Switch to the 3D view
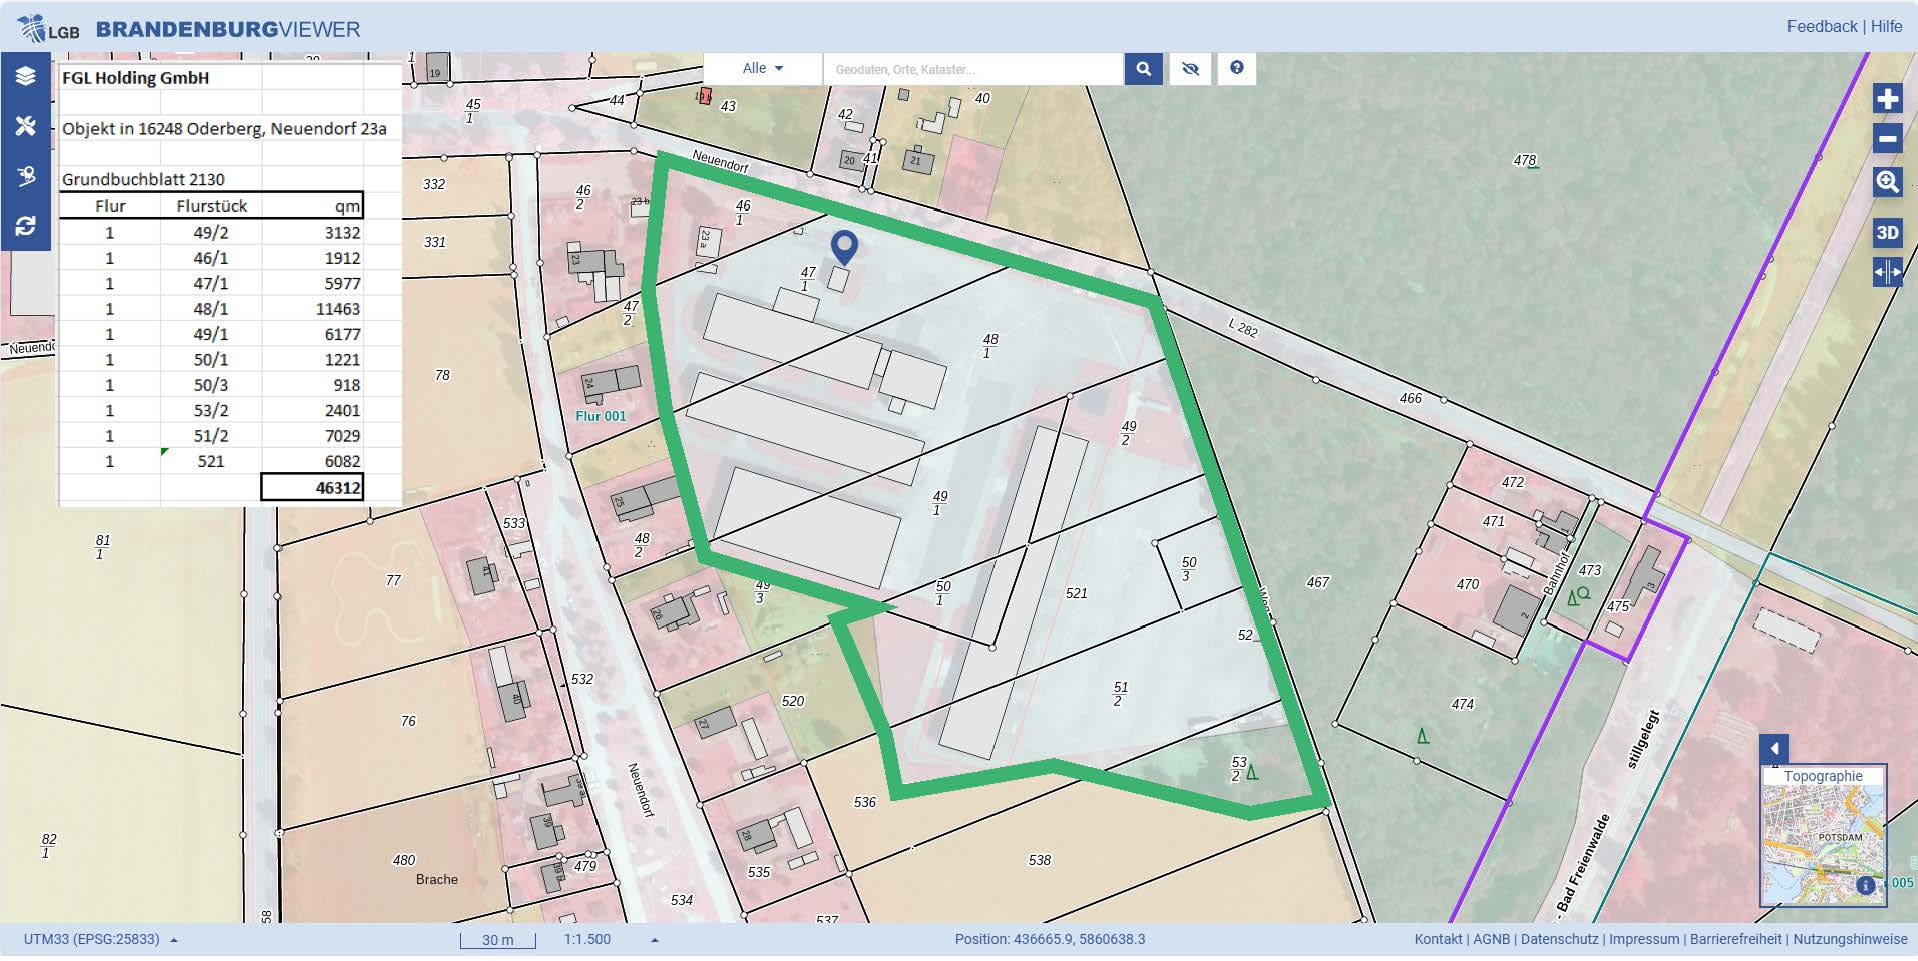Viewport: 1918px width, 961px height. (1887, 233)
